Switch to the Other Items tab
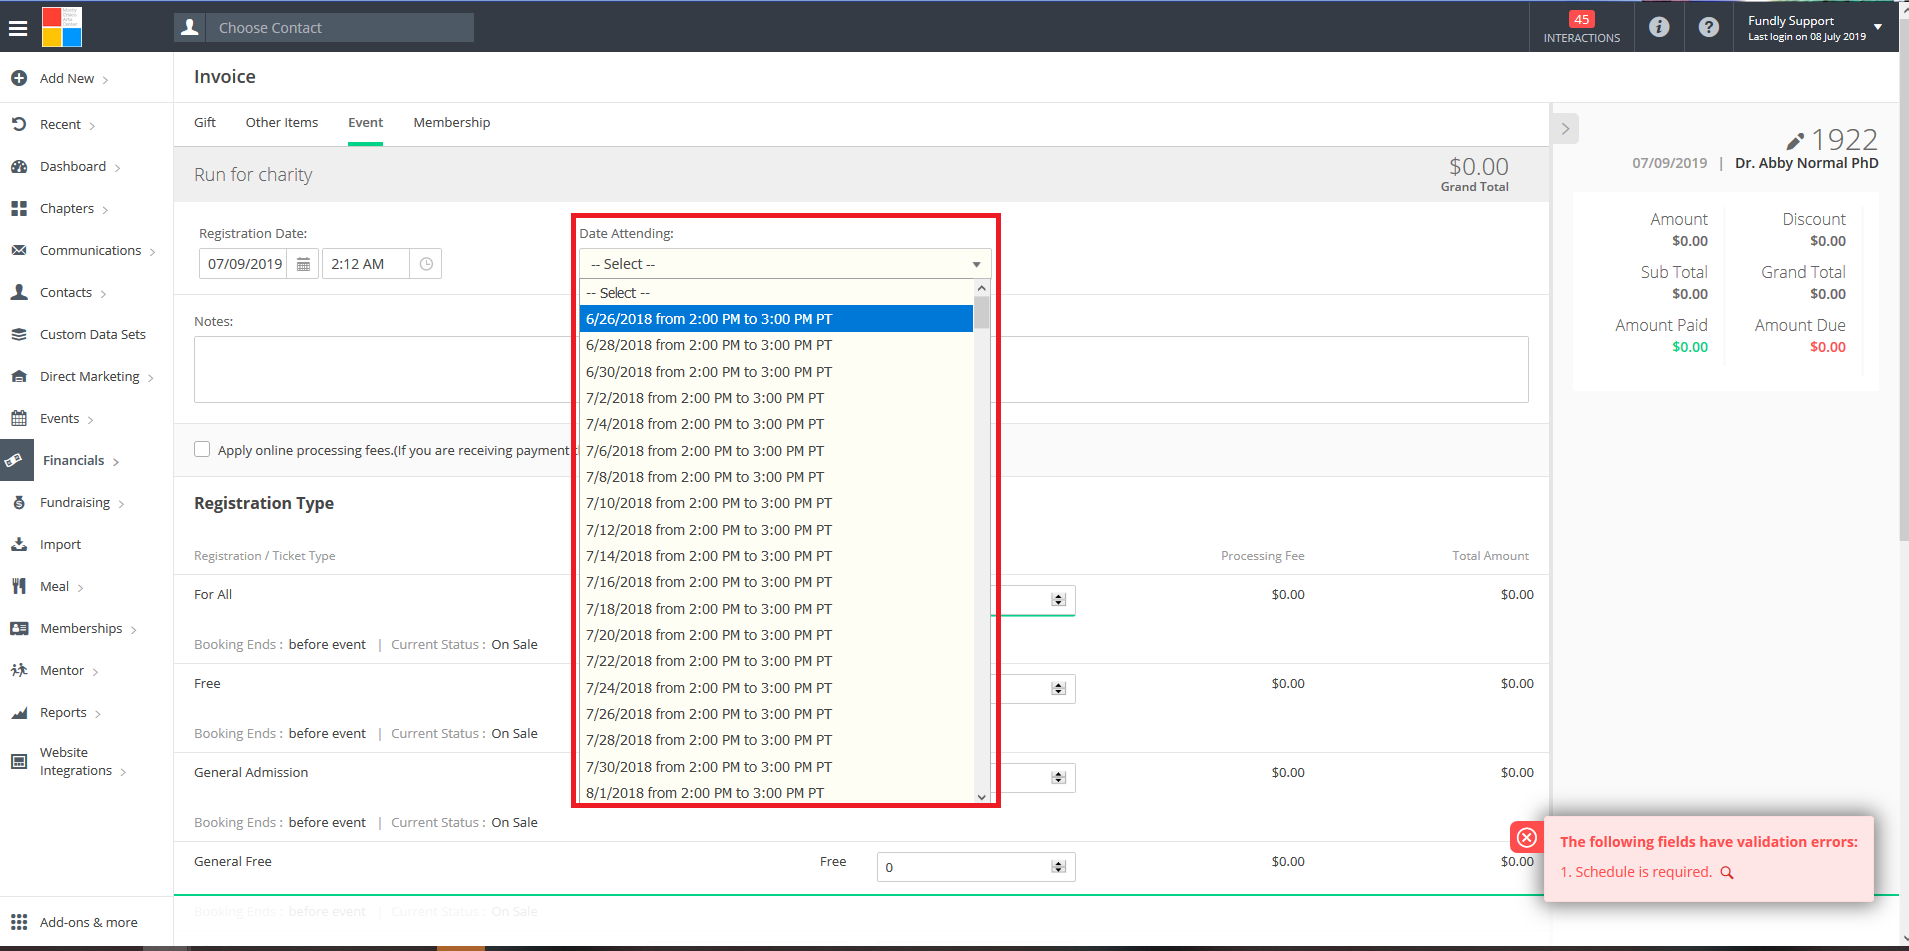The height and width of the screenshot is (951, 1909). [x=282, y=122]
